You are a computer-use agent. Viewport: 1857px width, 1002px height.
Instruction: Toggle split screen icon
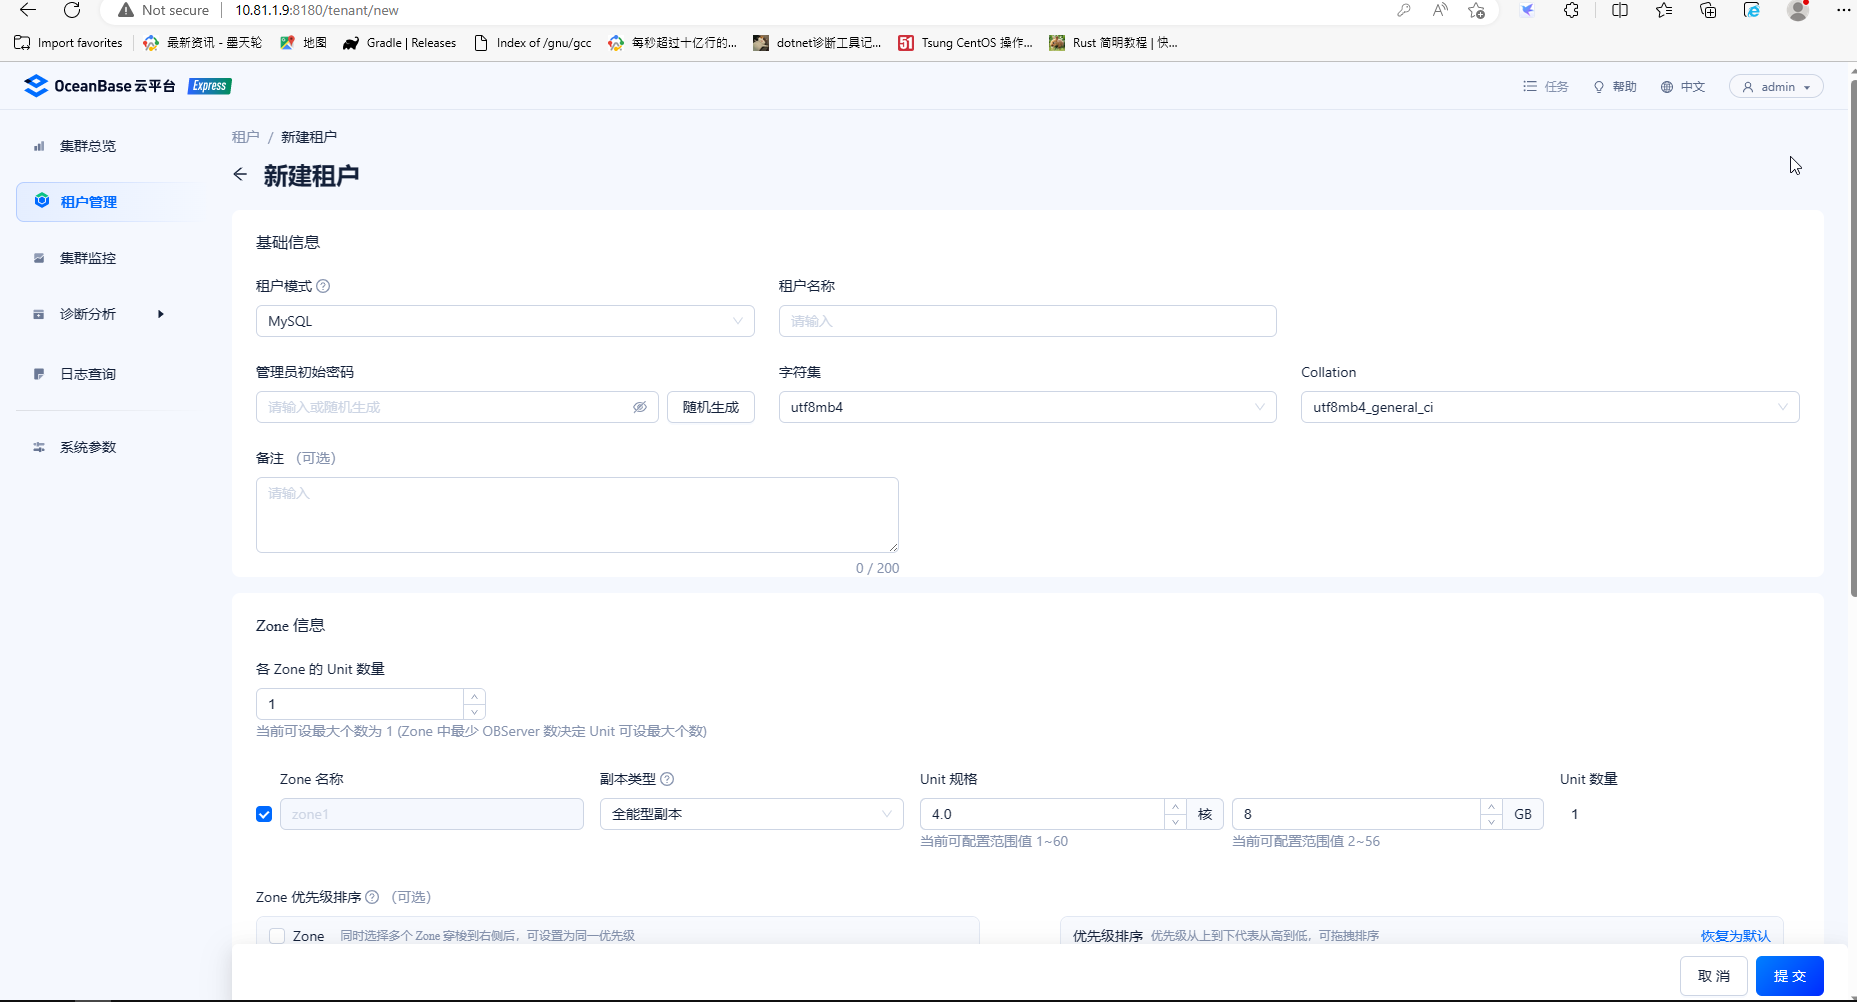coord(1620,10)
